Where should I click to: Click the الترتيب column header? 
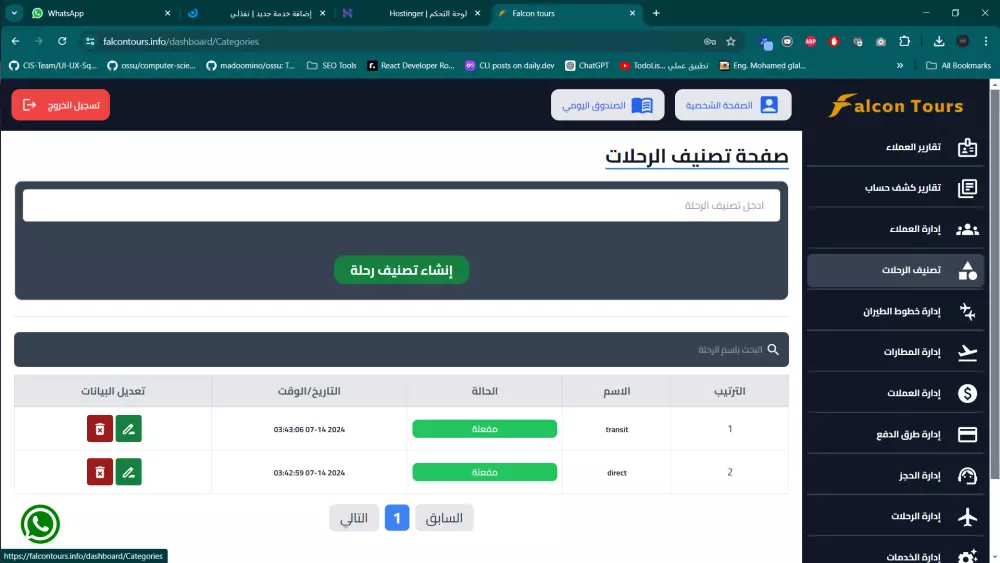(x=730, y=391)
